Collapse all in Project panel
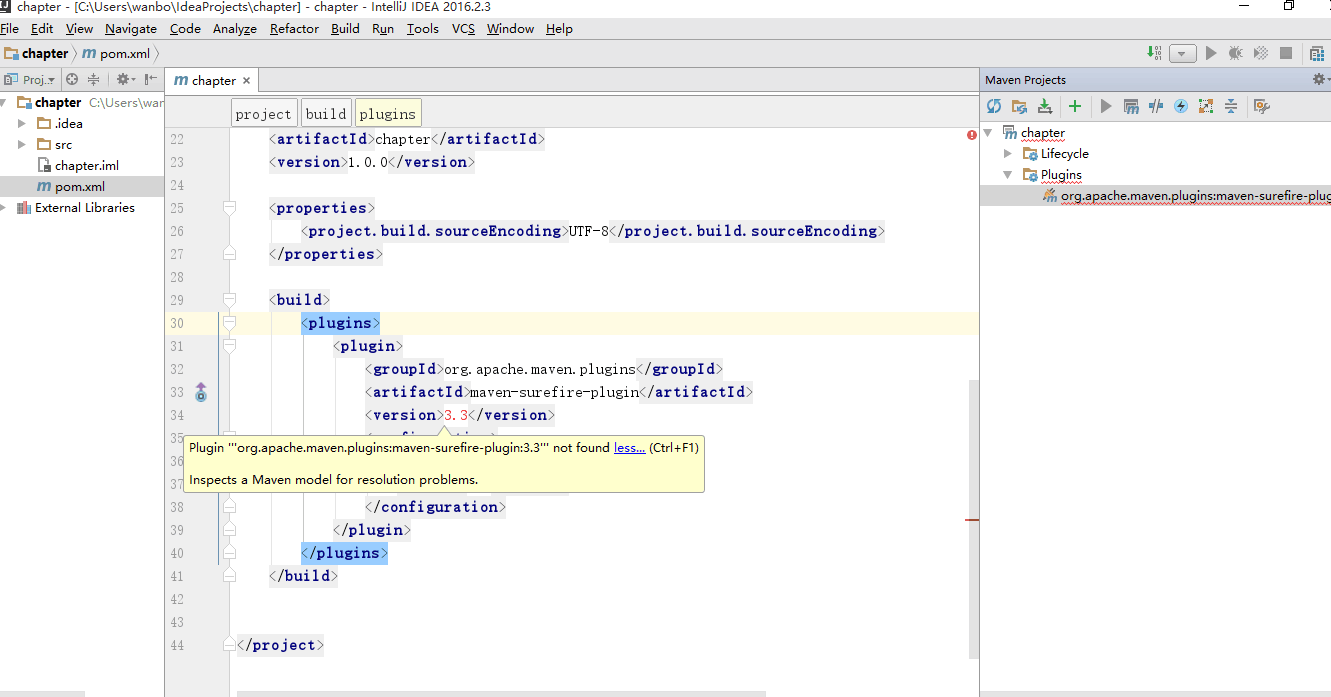 click(93, 80)
